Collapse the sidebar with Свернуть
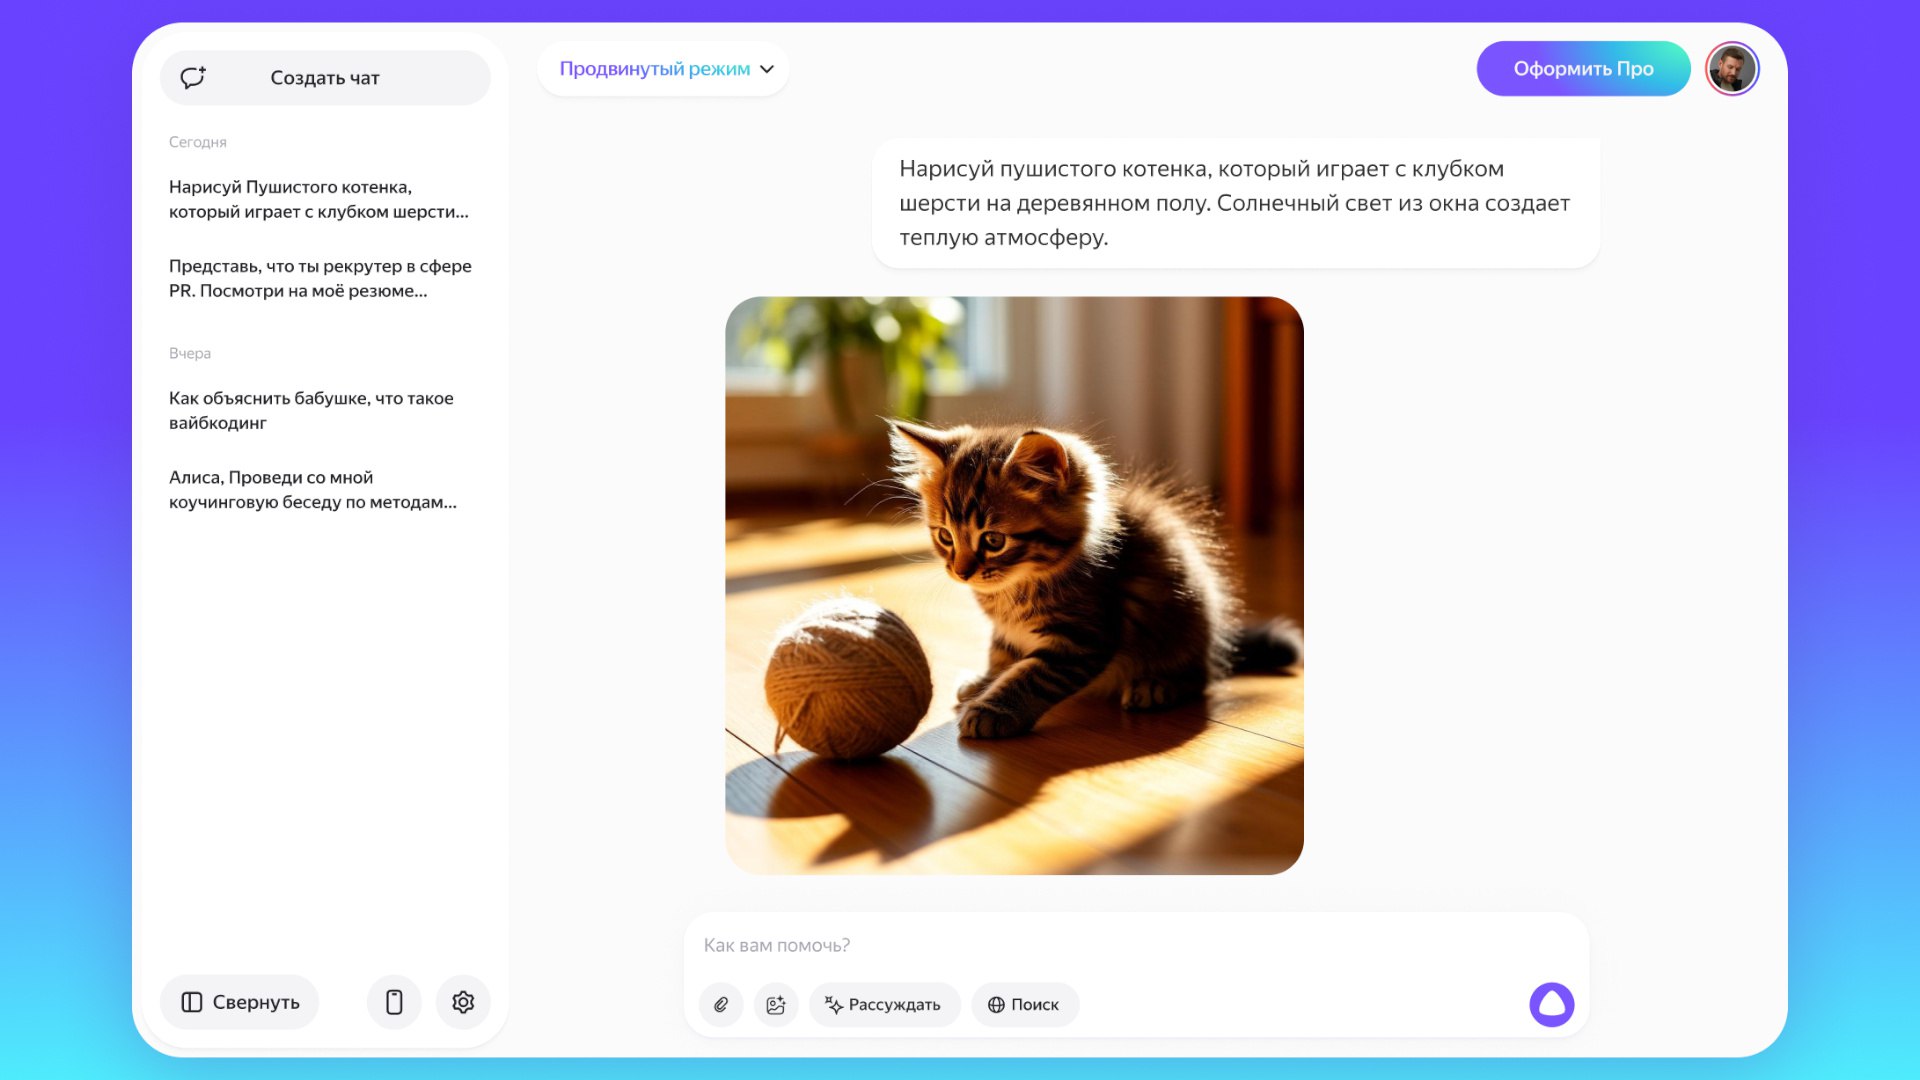This screenshot has height=1080, width=1920. (240, 1002)
